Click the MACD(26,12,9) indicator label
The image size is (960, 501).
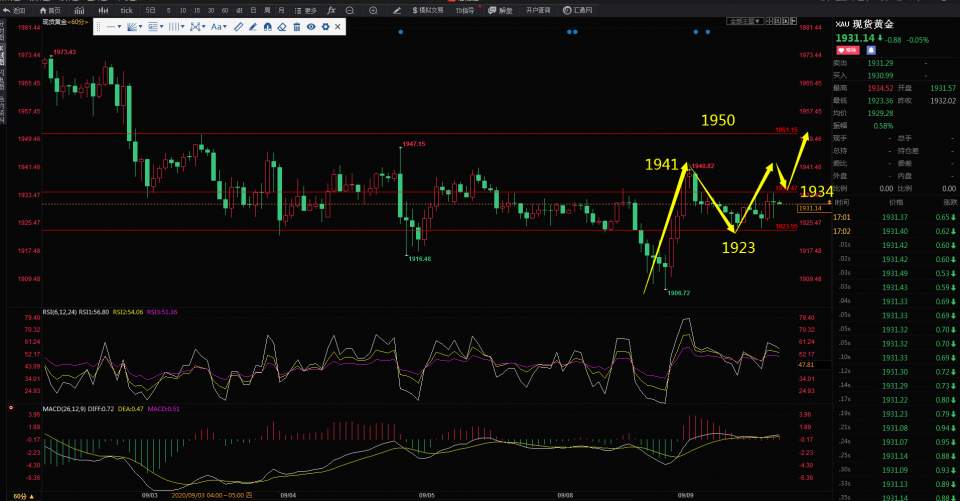tap(64, 409)
